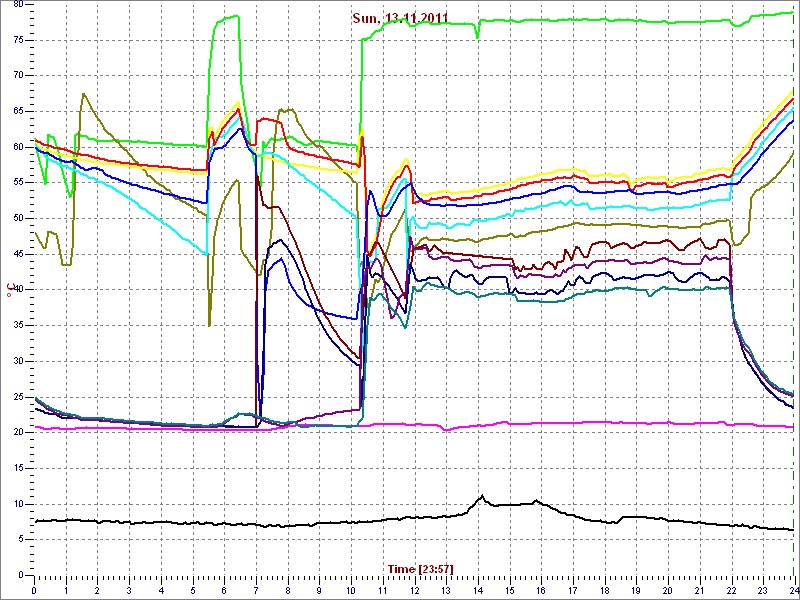The height and width of the screenshot is (600, 800).
Task: Click hour 3 label on time axis
Action: (130, 590)
